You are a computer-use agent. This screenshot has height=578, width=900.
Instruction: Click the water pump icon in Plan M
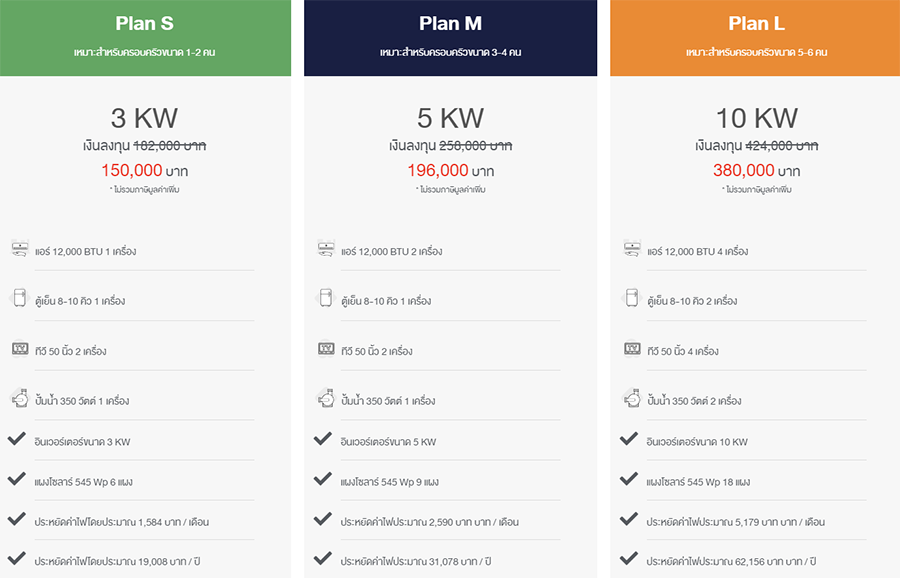pyautogui.click(x=326, y=399)
